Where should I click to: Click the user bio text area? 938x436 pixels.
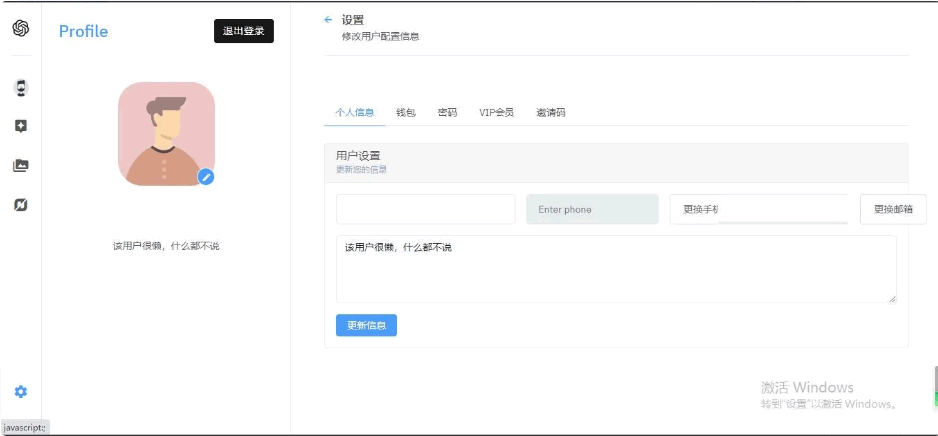click(x=615, y=270)
